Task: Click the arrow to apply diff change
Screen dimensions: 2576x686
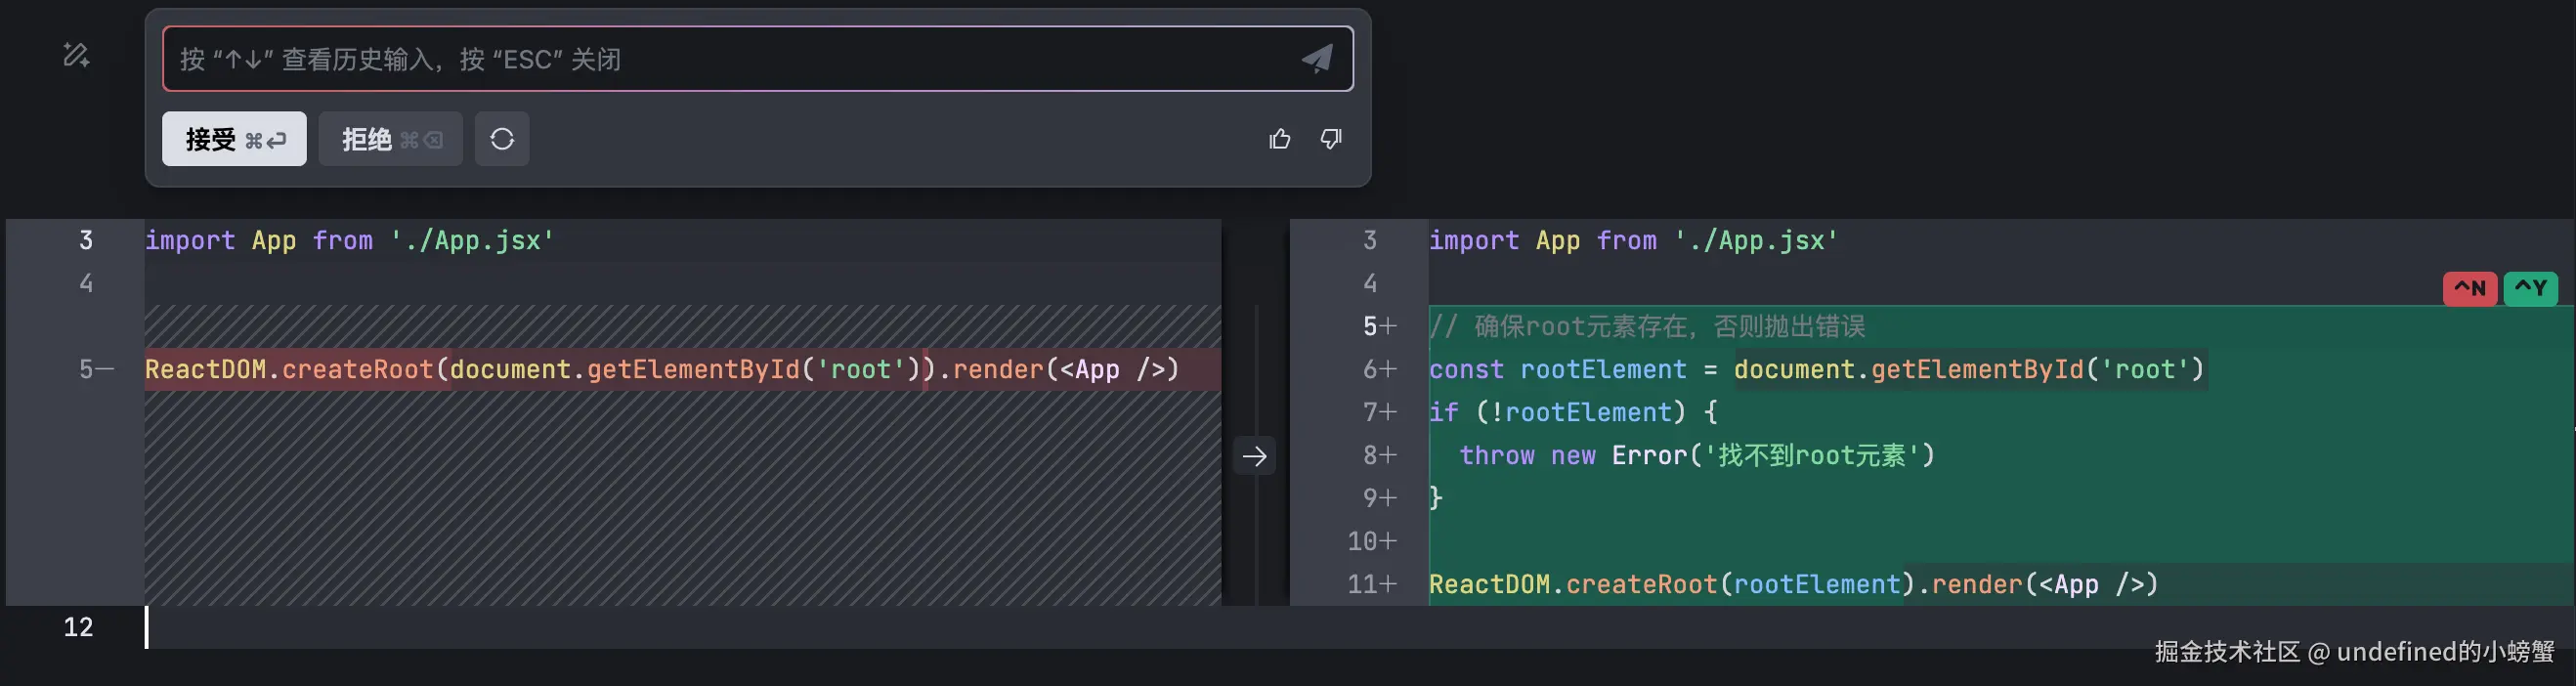Action: [x=1254, y=457]
